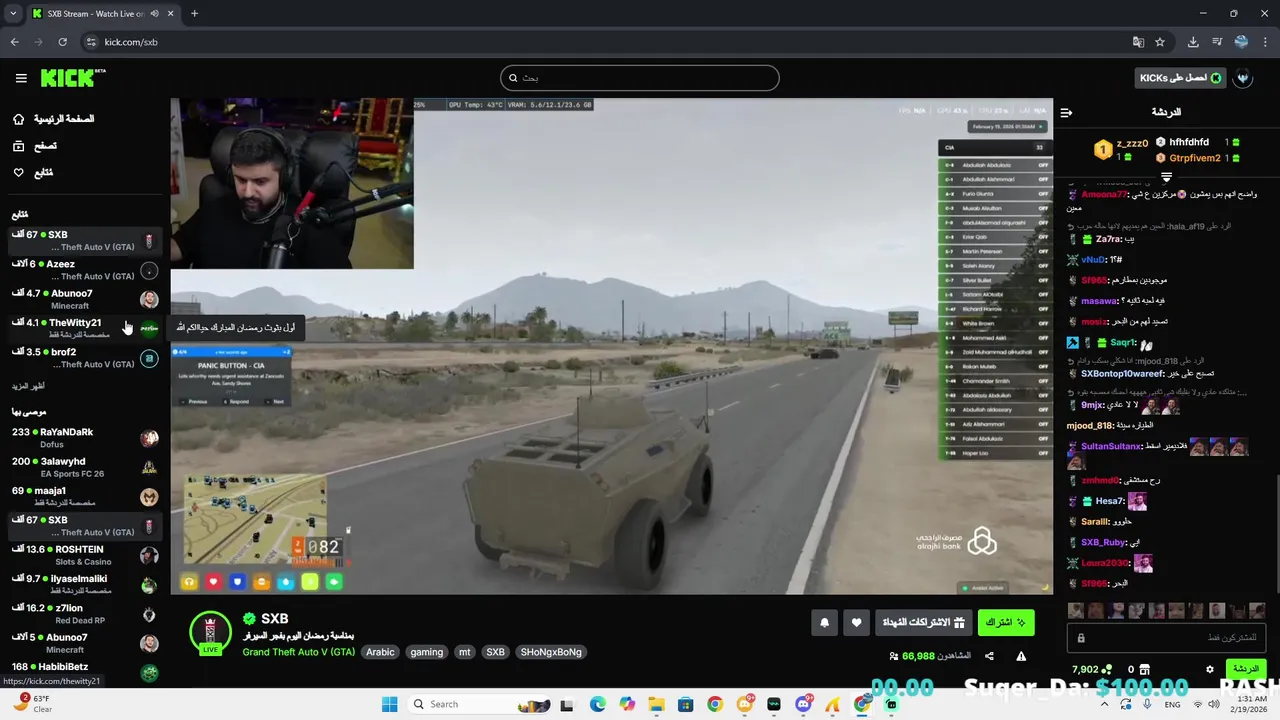
Task: Click the search bar on Kick
Action: tap(640, 78)
